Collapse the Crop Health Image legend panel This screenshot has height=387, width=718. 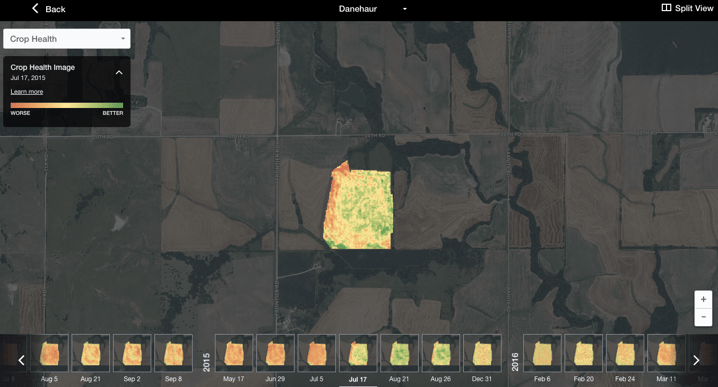119,72
